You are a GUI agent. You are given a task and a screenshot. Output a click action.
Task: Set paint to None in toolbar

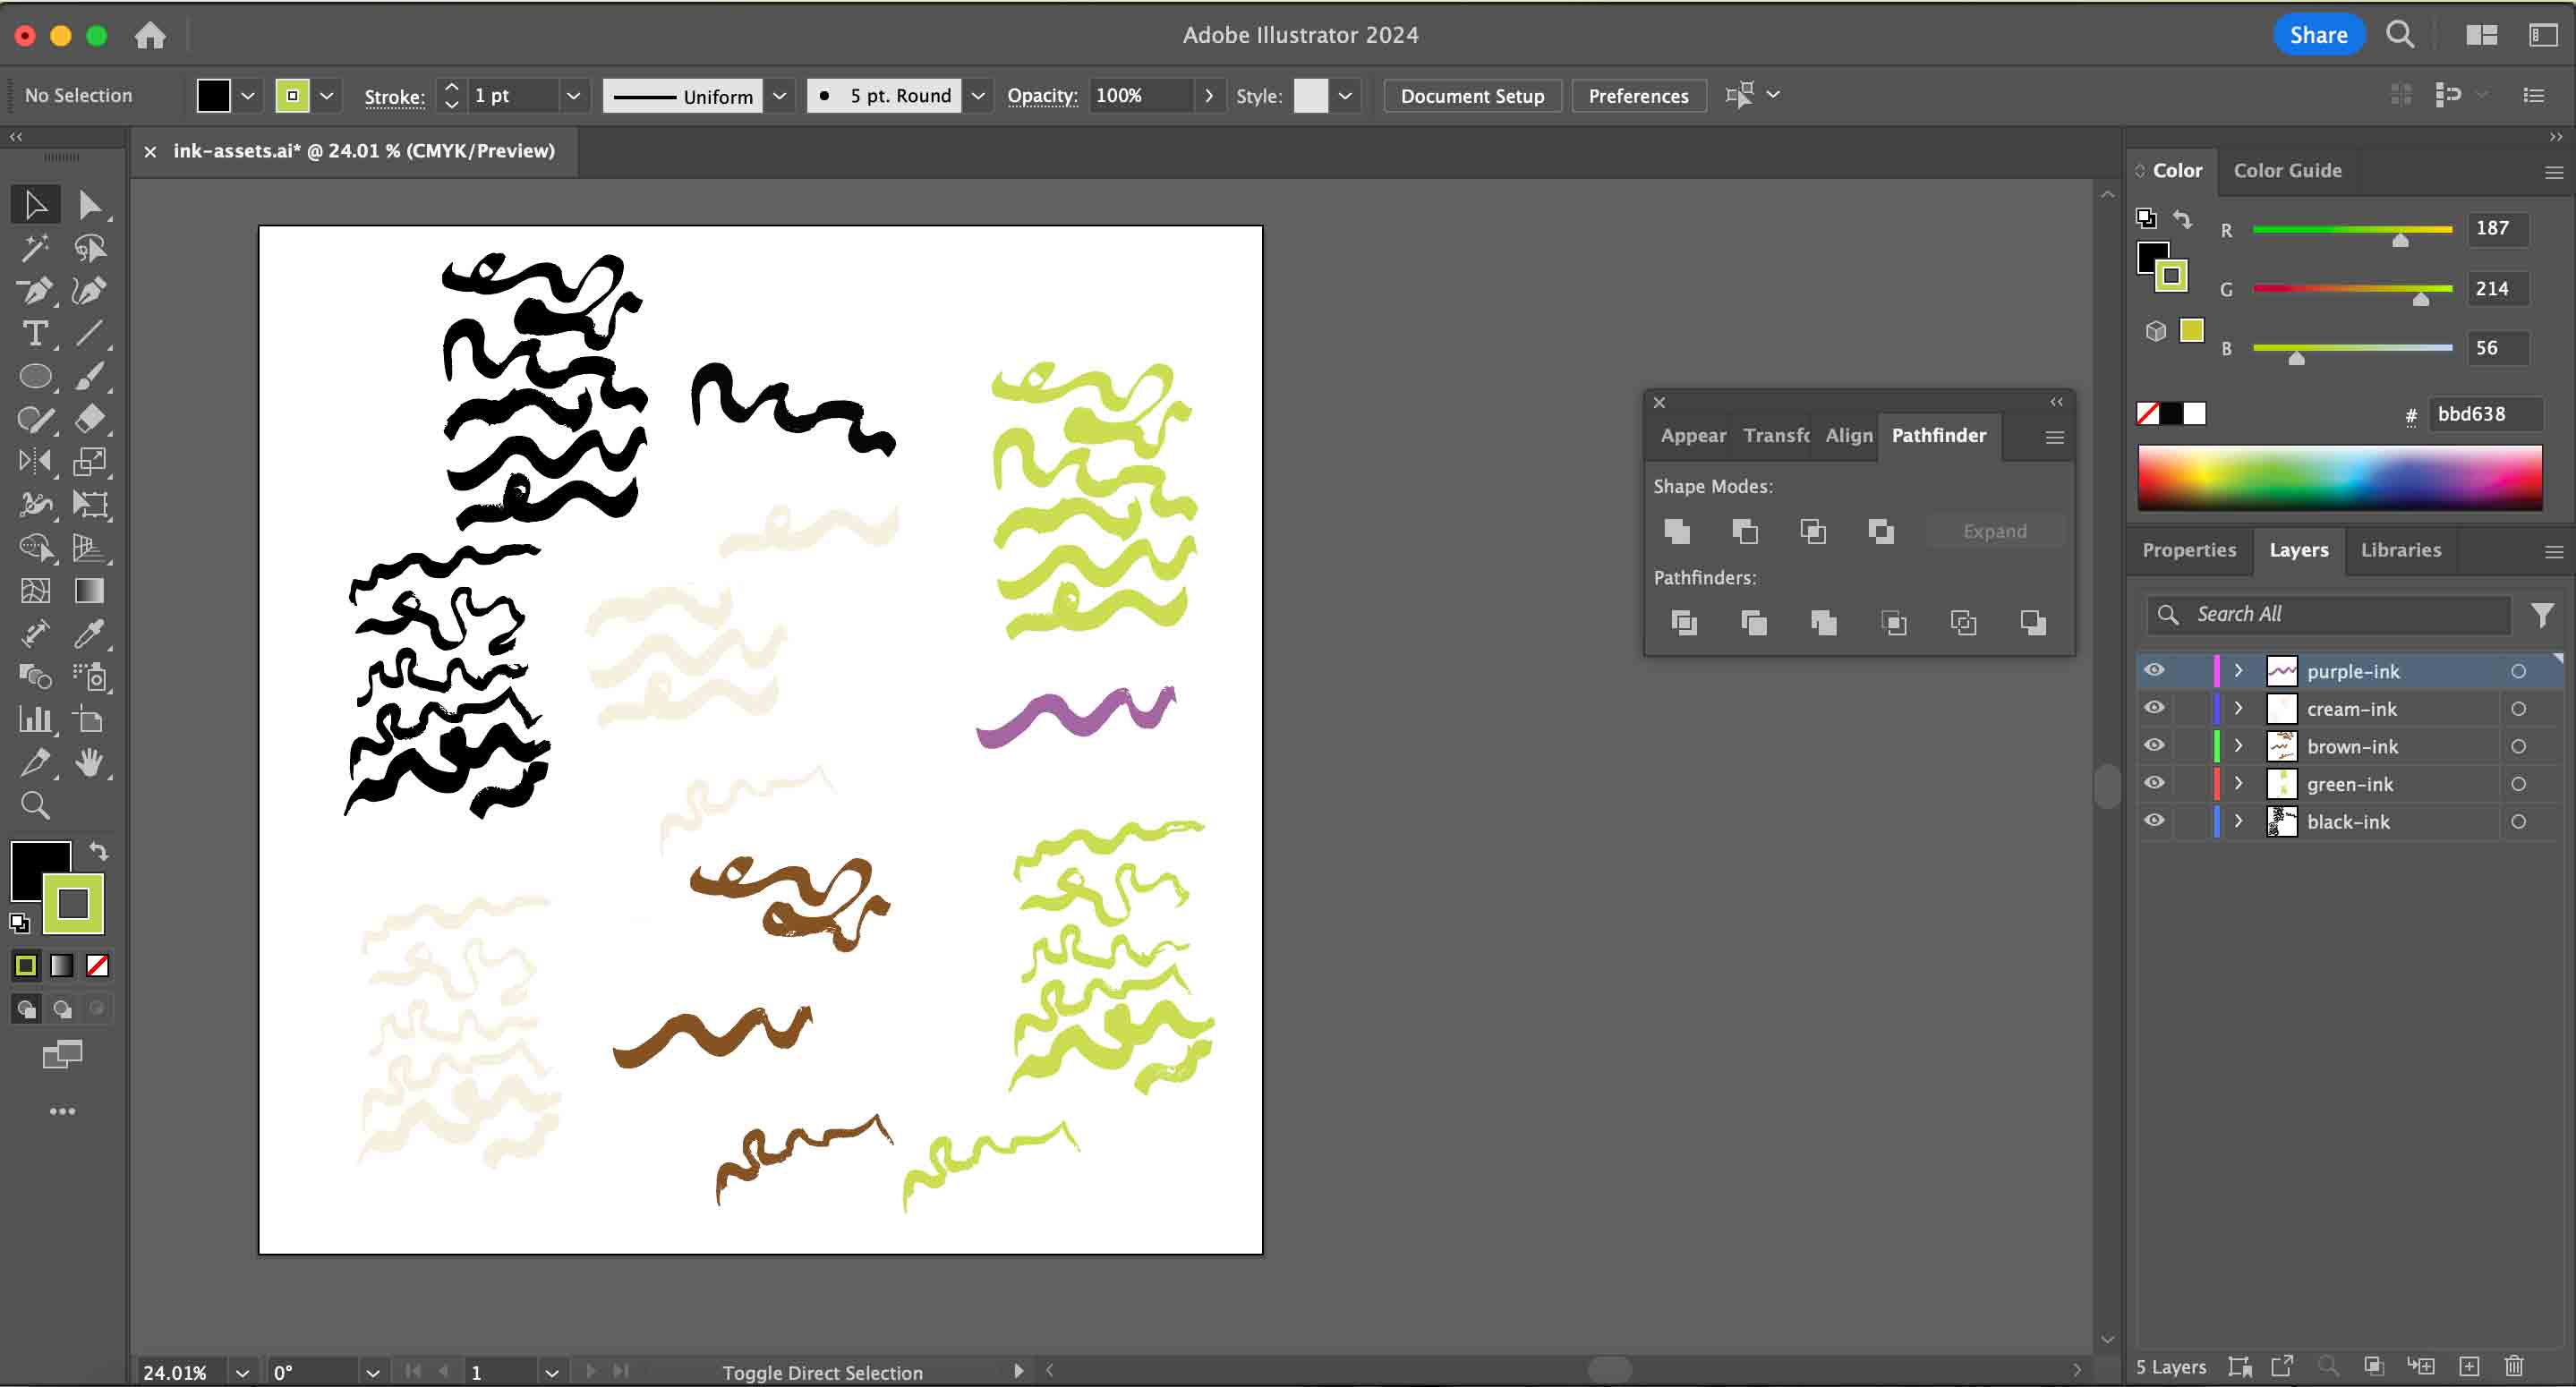click(98, 966)
